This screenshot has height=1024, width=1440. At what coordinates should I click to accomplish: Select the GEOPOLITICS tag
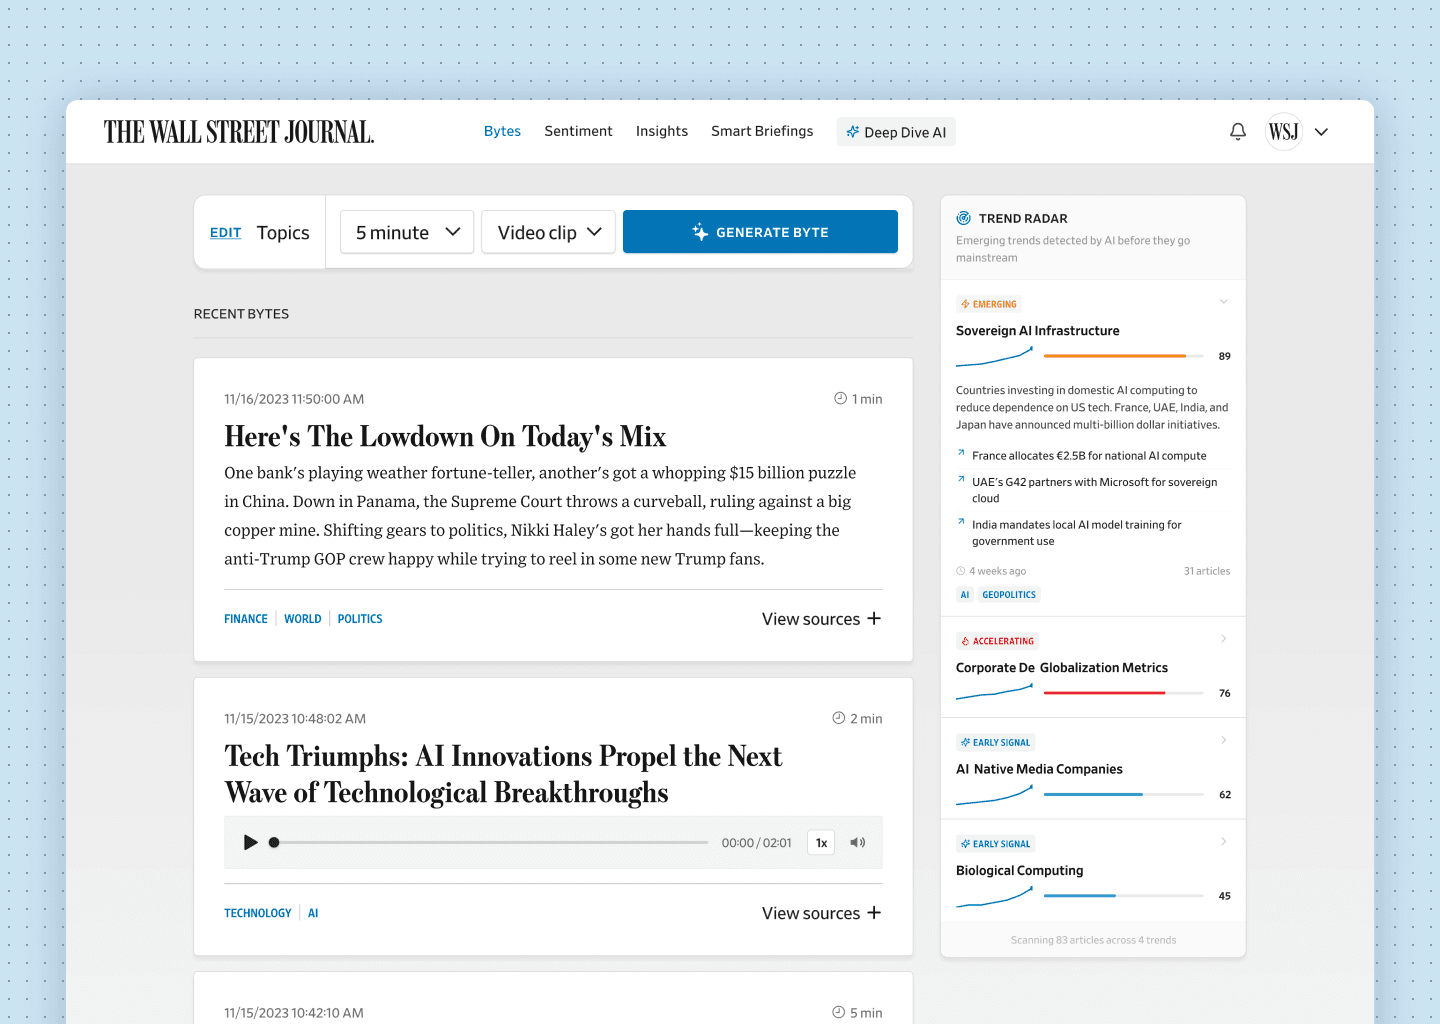[x=1009, y=595]
